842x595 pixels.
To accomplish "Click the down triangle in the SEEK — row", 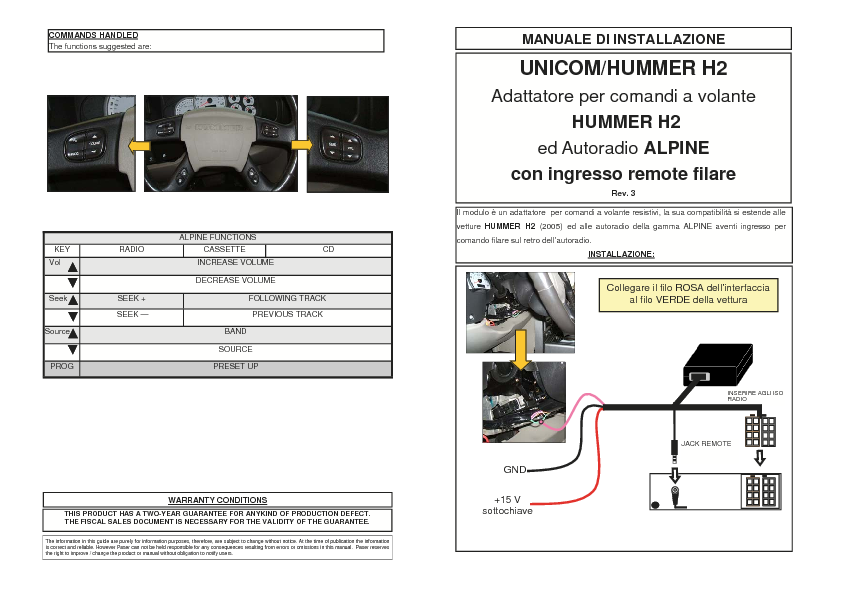I will click(72, 316).
